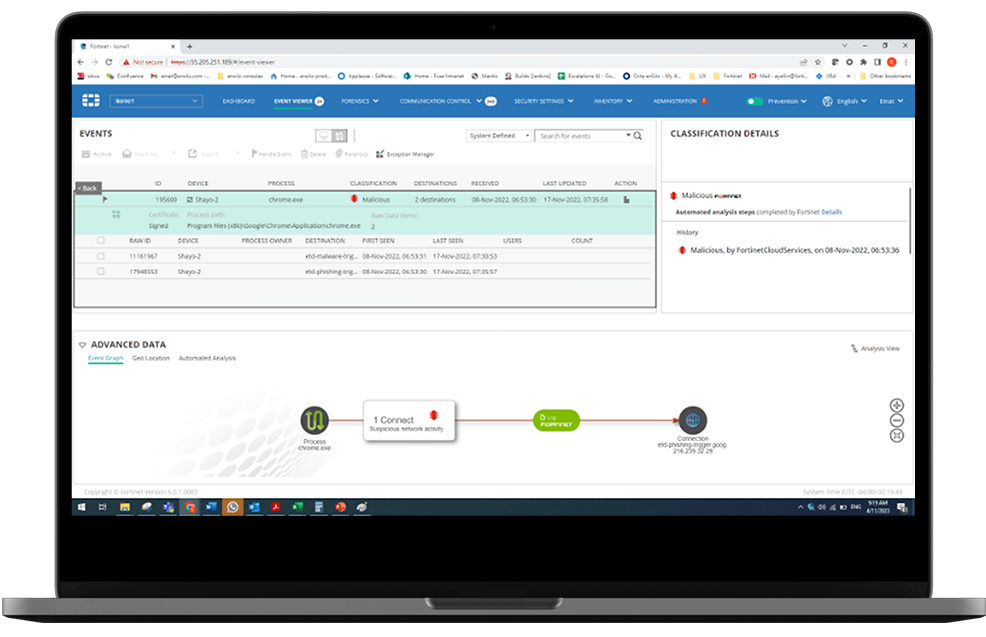Viewport: 986px width, 637px height.
Task: Open File Explorer from the taskbar
Action: pos(125,507)
